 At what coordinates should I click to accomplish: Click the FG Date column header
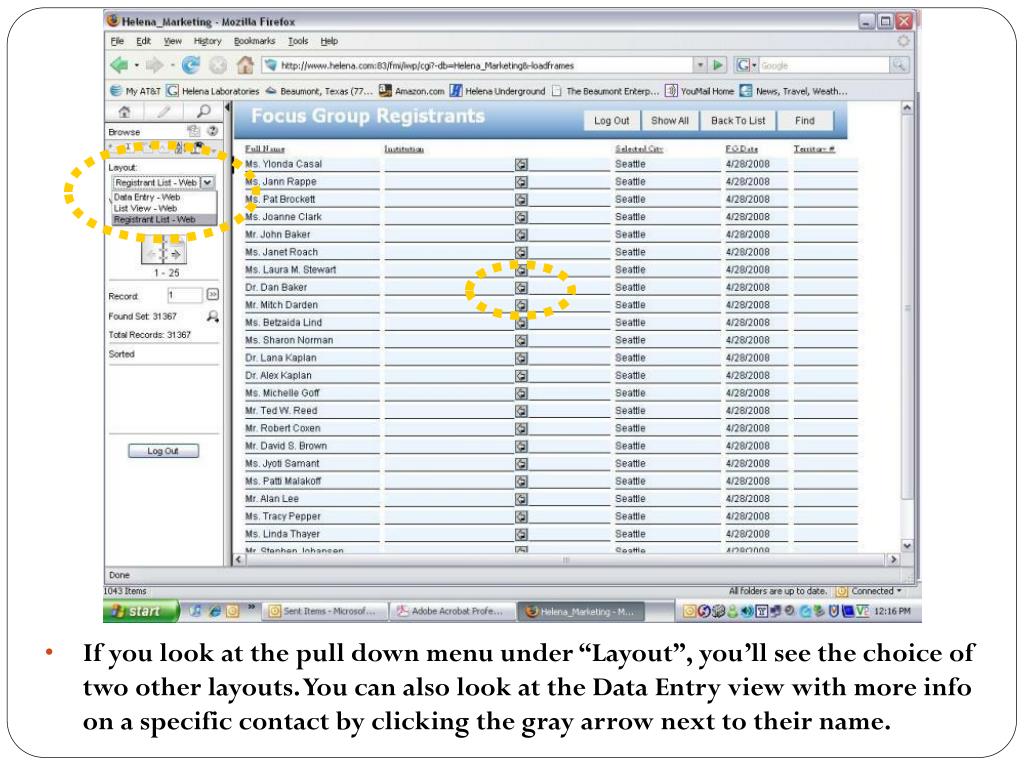pyautogui.click(x=741, y=150)
